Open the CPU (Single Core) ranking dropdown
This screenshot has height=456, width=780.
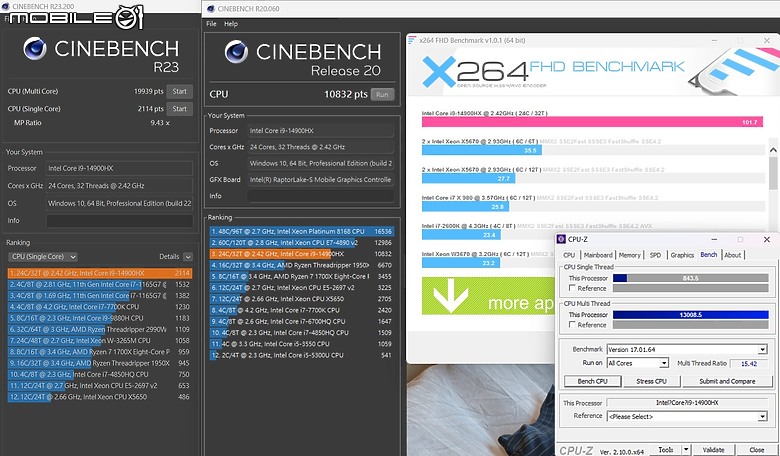point(42,257)
